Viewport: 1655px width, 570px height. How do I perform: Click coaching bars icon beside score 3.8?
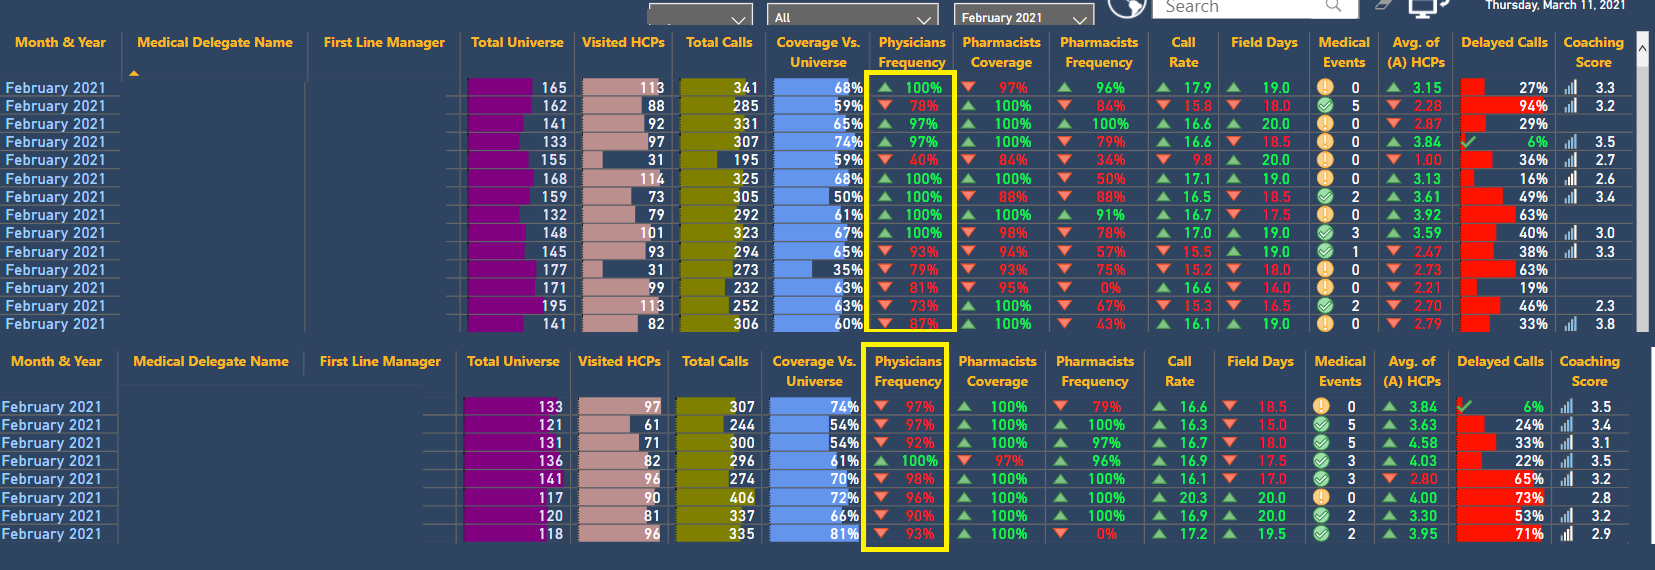(1570, 324)
